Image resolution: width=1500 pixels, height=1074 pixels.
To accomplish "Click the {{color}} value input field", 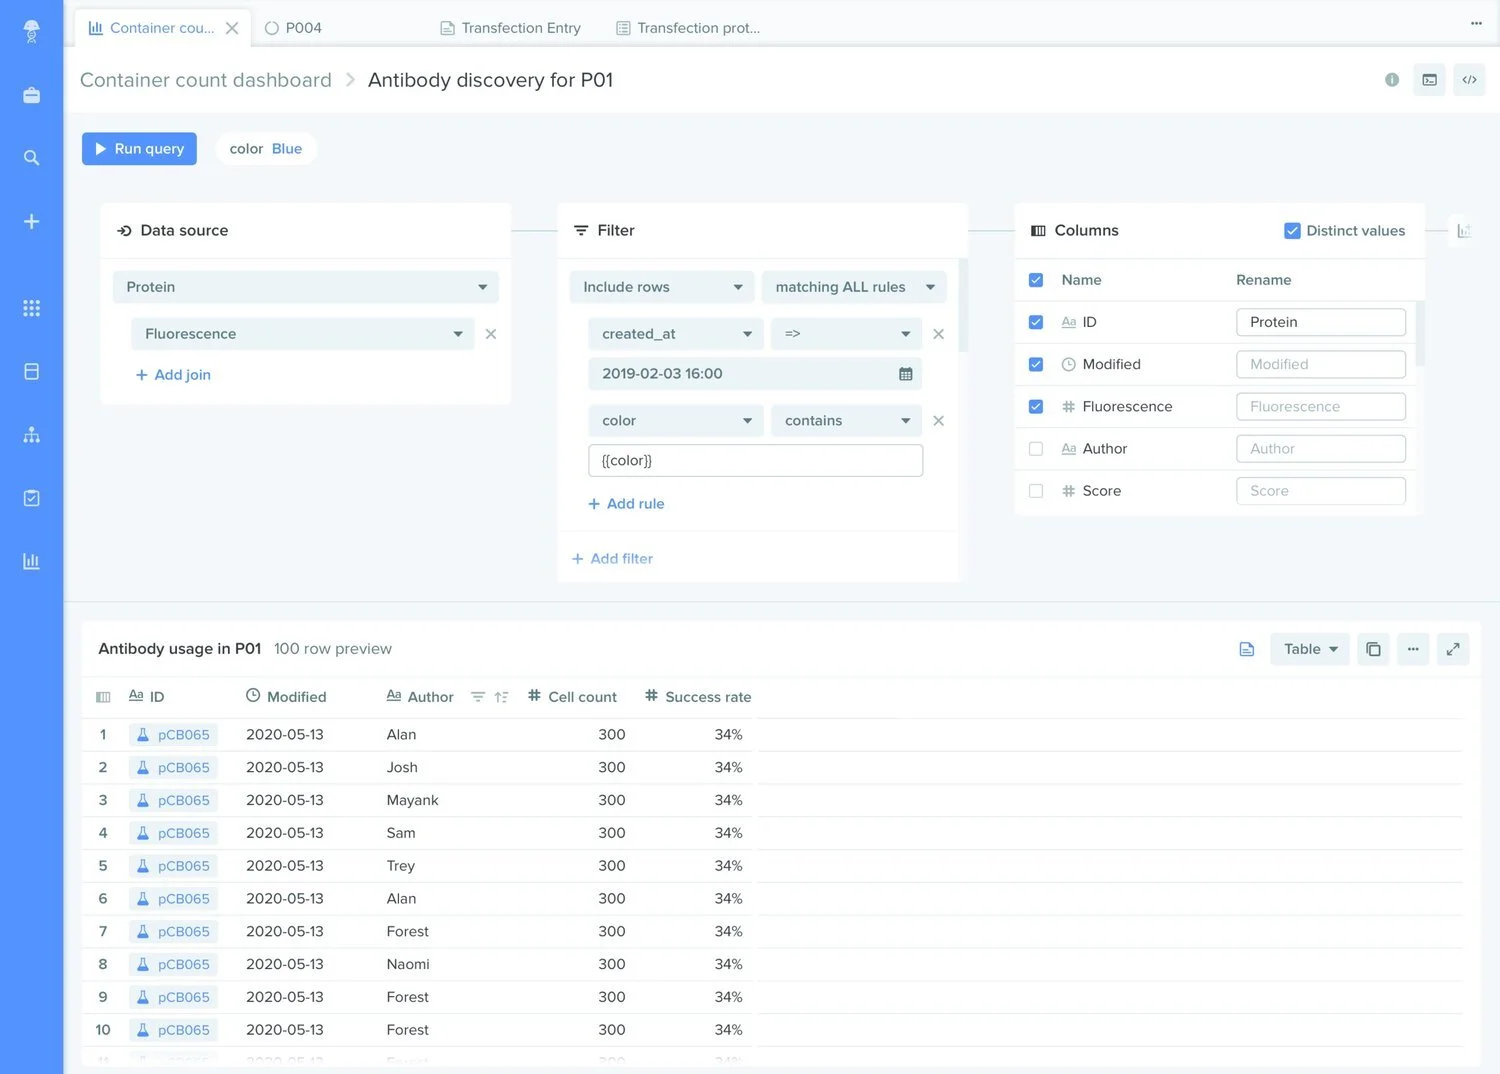I will pos(755,461).
